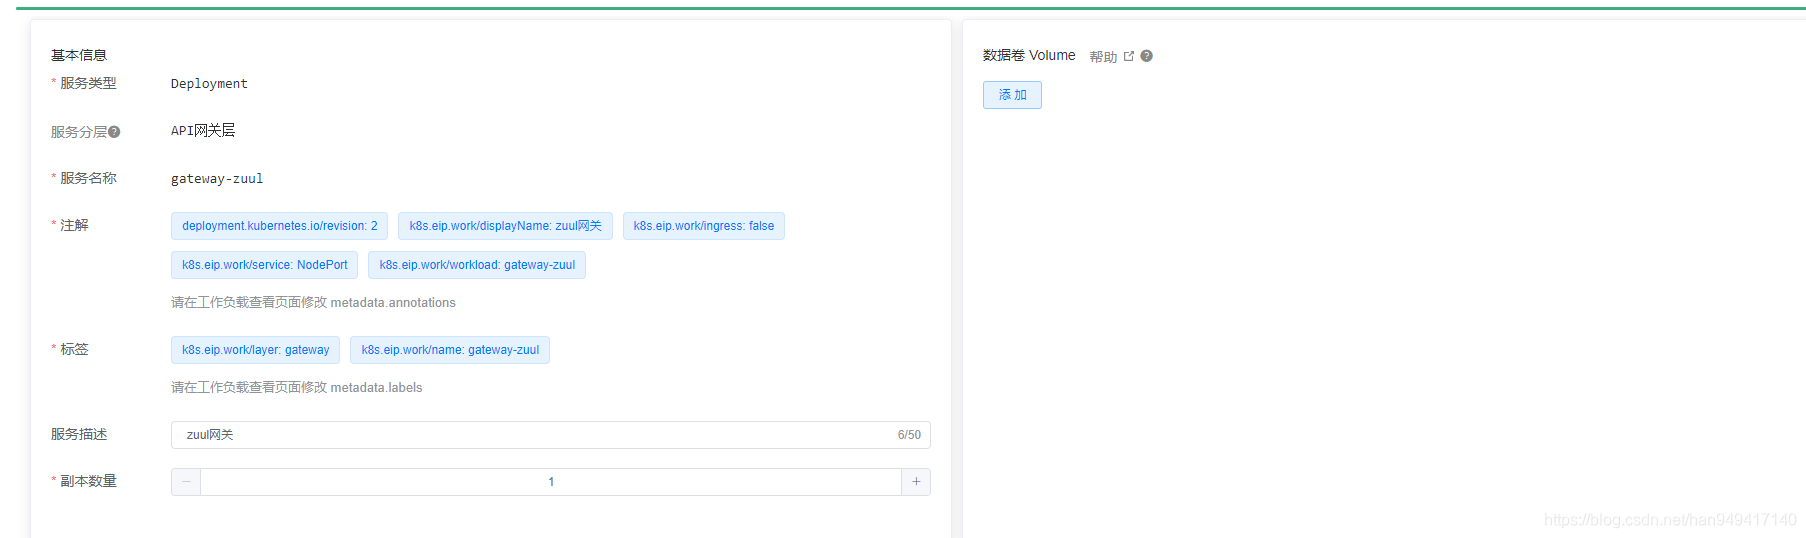Click the metadata.labels hint text
The height and width of the screenshot is (538, 1806).
coord(297,388)
